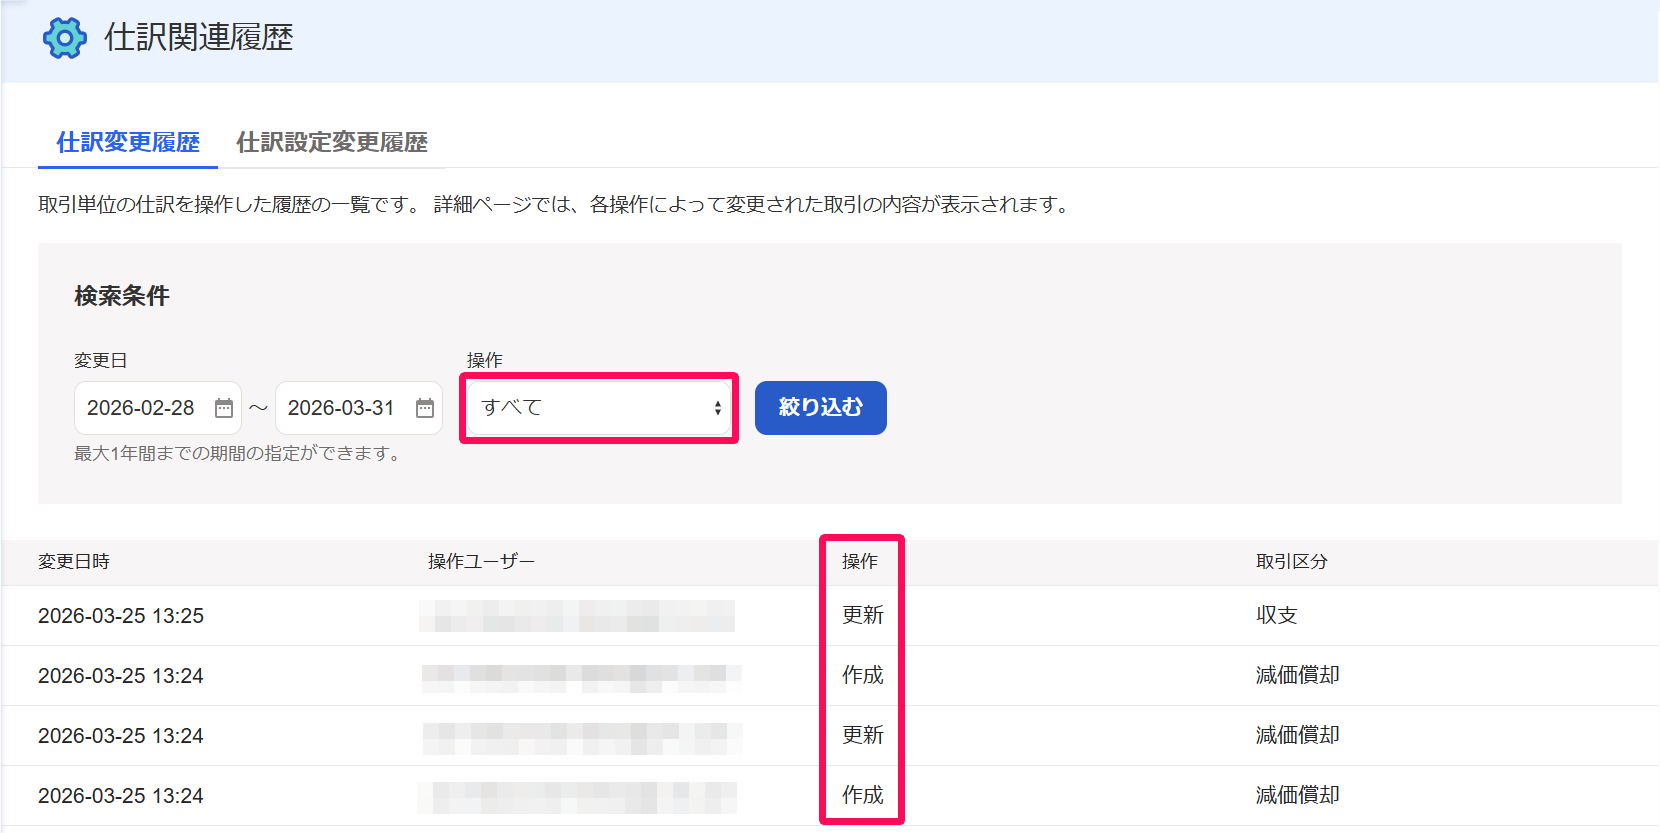Click the 絞り込む filter button
The image size is (1660, 833).
[821, 408]
